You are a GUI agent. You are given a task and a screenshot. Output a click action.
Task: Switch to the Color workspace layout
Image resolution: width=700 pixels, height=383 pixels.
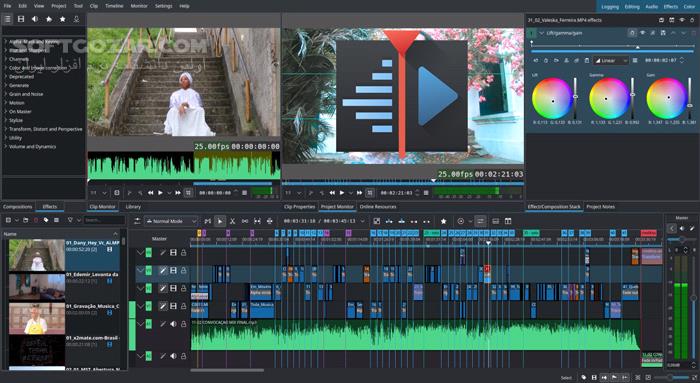(x=689, y=7)
